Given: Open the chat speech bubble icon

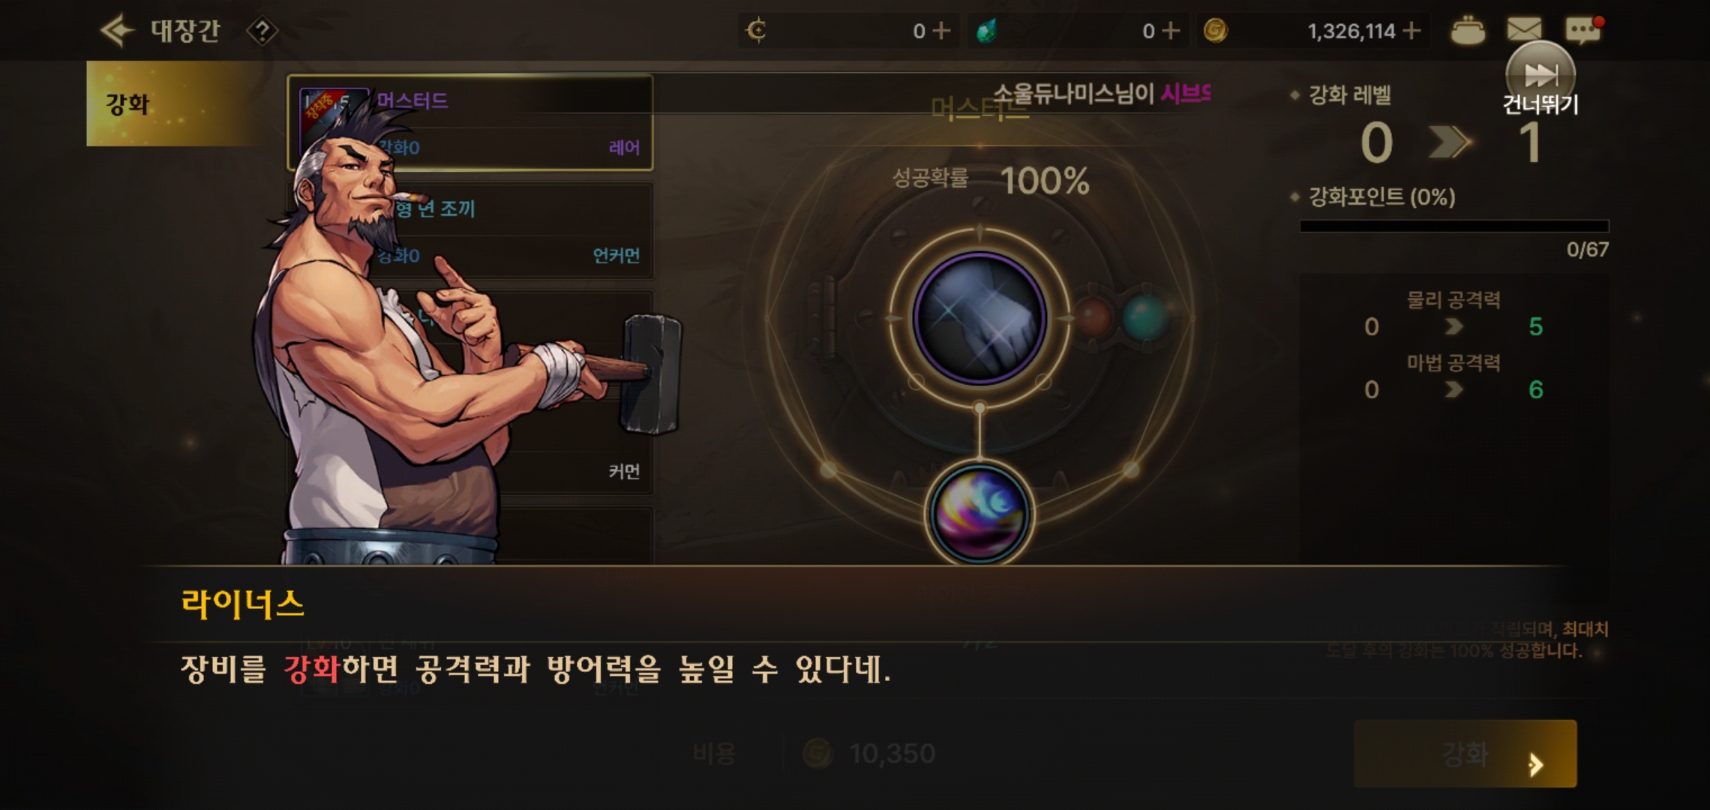Looking at the screenshot, I should pyautogui.click(x=1583, y=30).
